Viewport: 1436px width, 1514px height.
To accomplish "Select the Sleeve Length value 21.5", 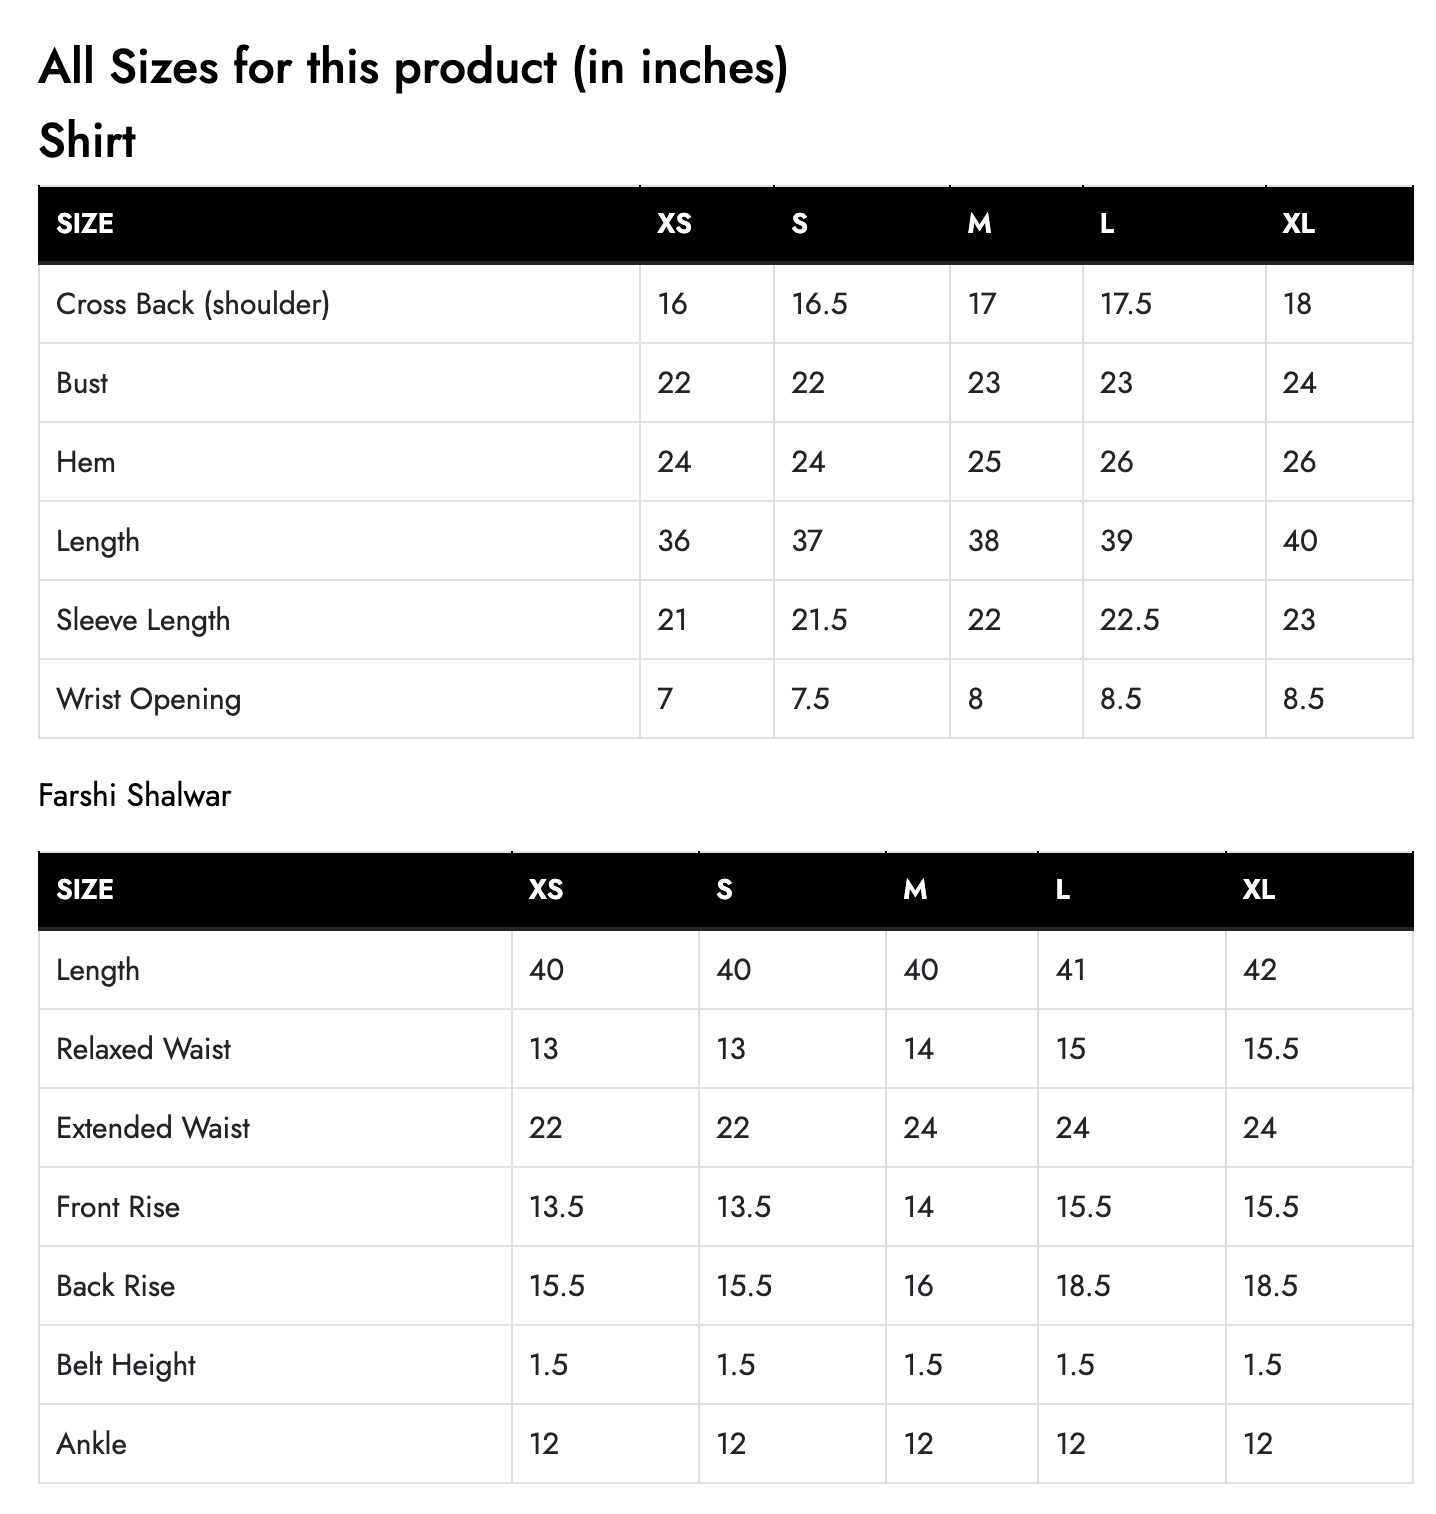I will [819, 619].
